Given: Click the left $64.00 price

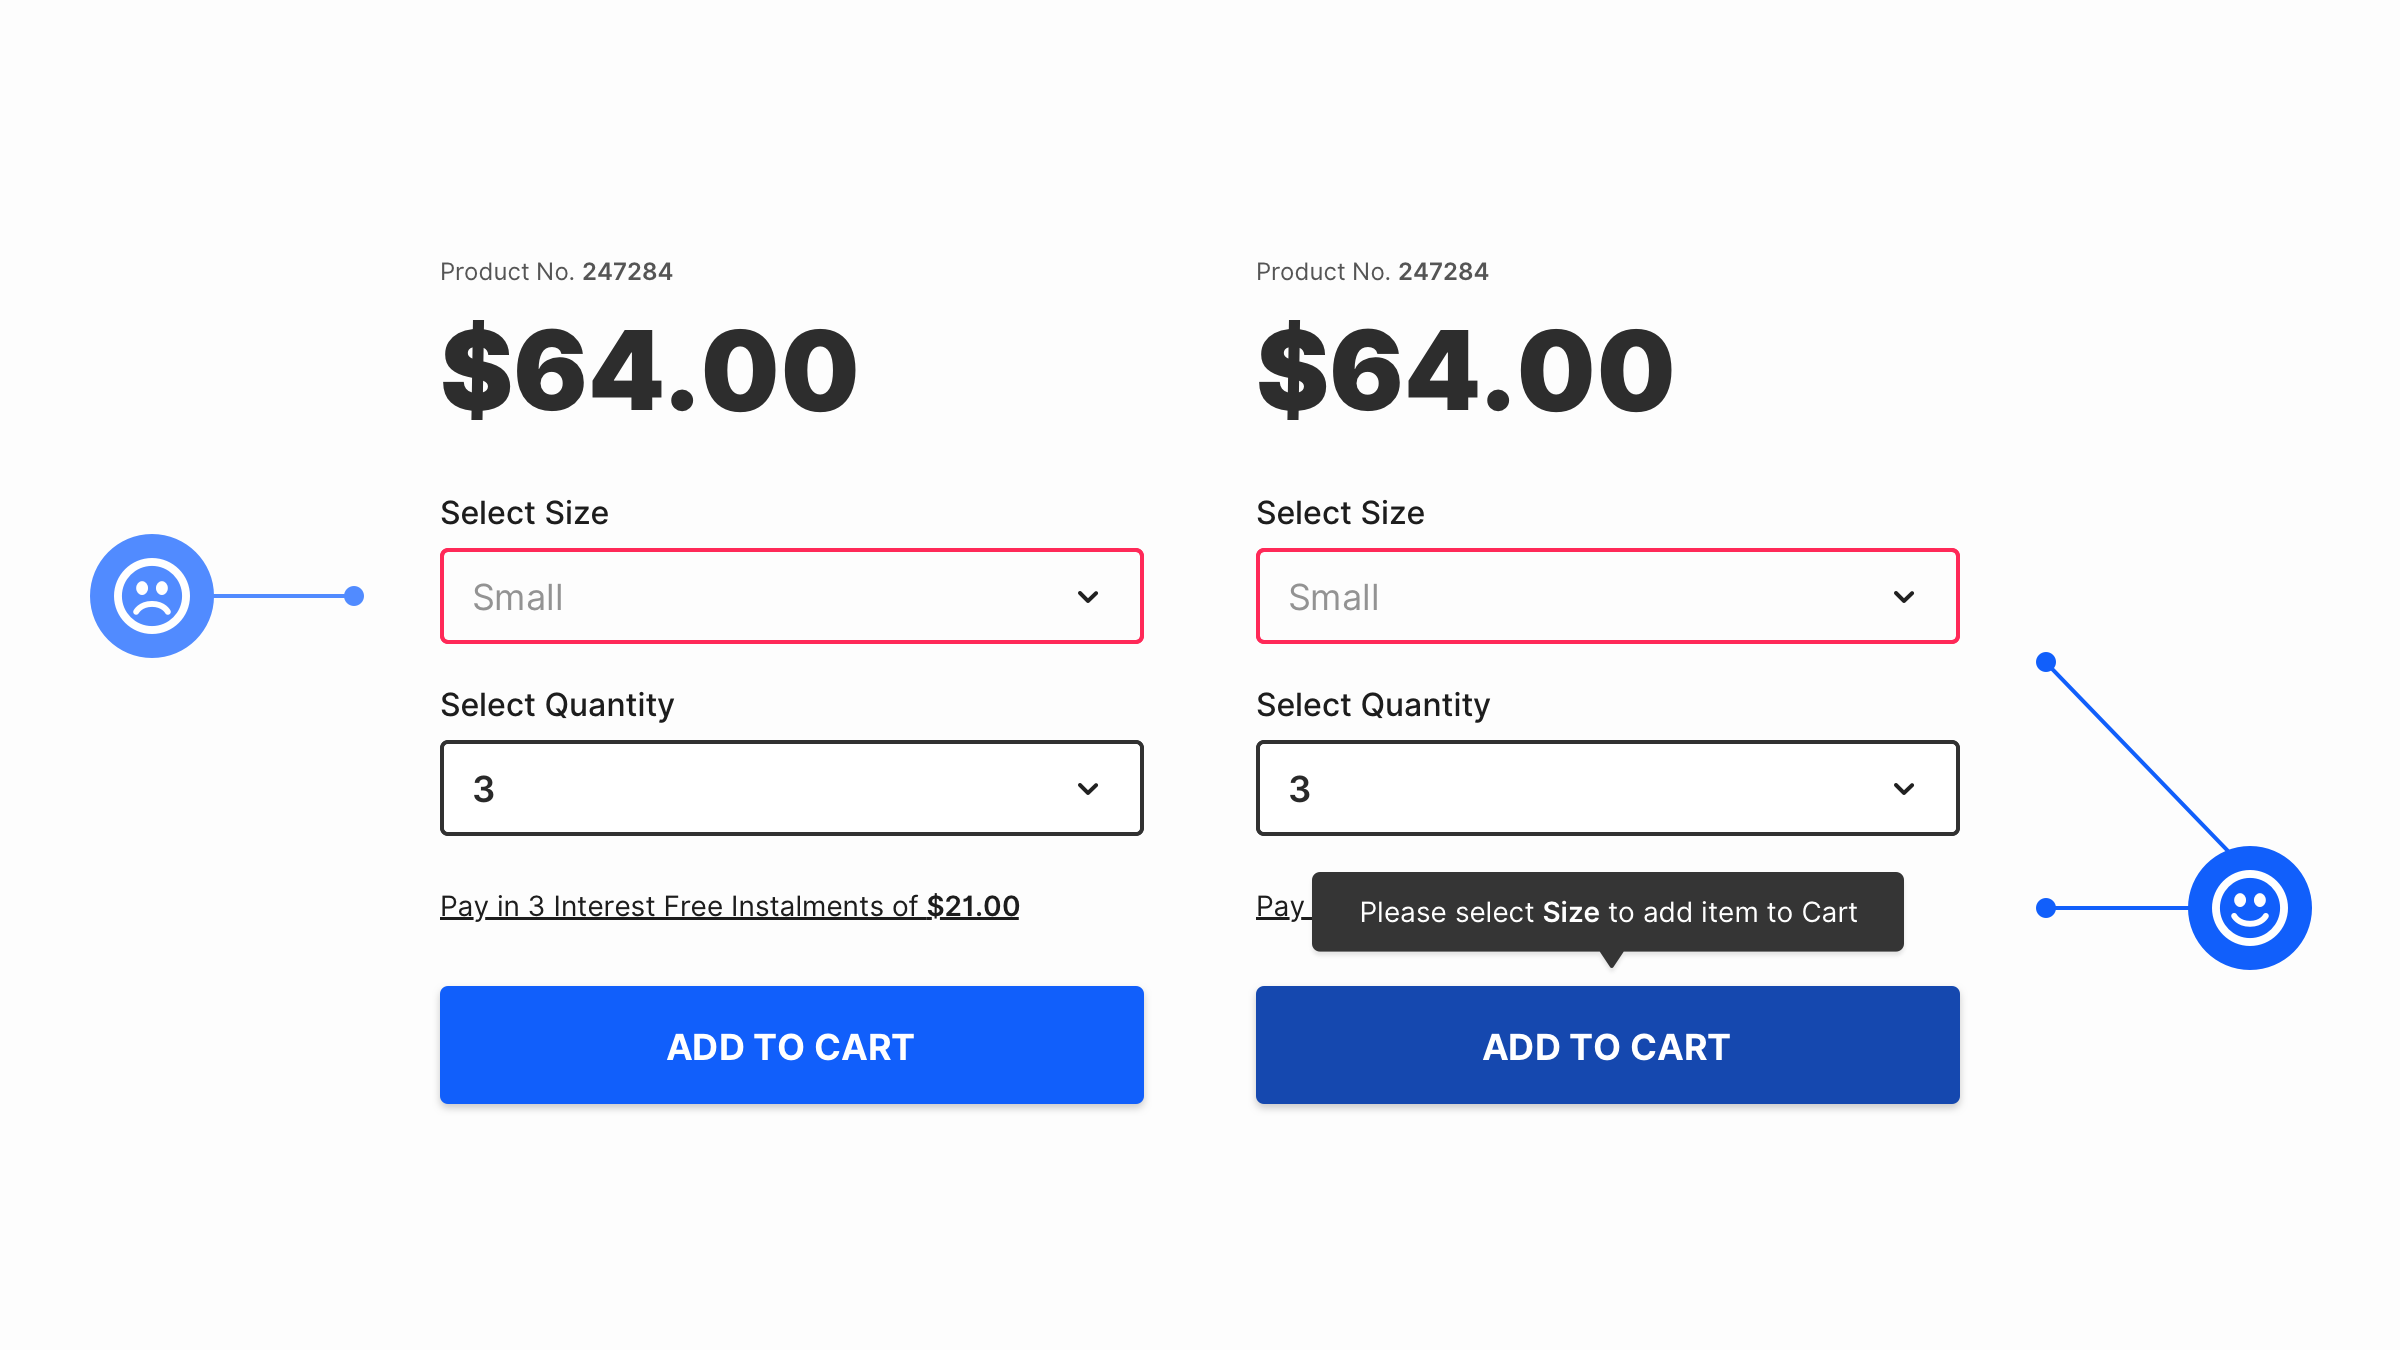Looking at the screenshot, I should pos(649,371).
